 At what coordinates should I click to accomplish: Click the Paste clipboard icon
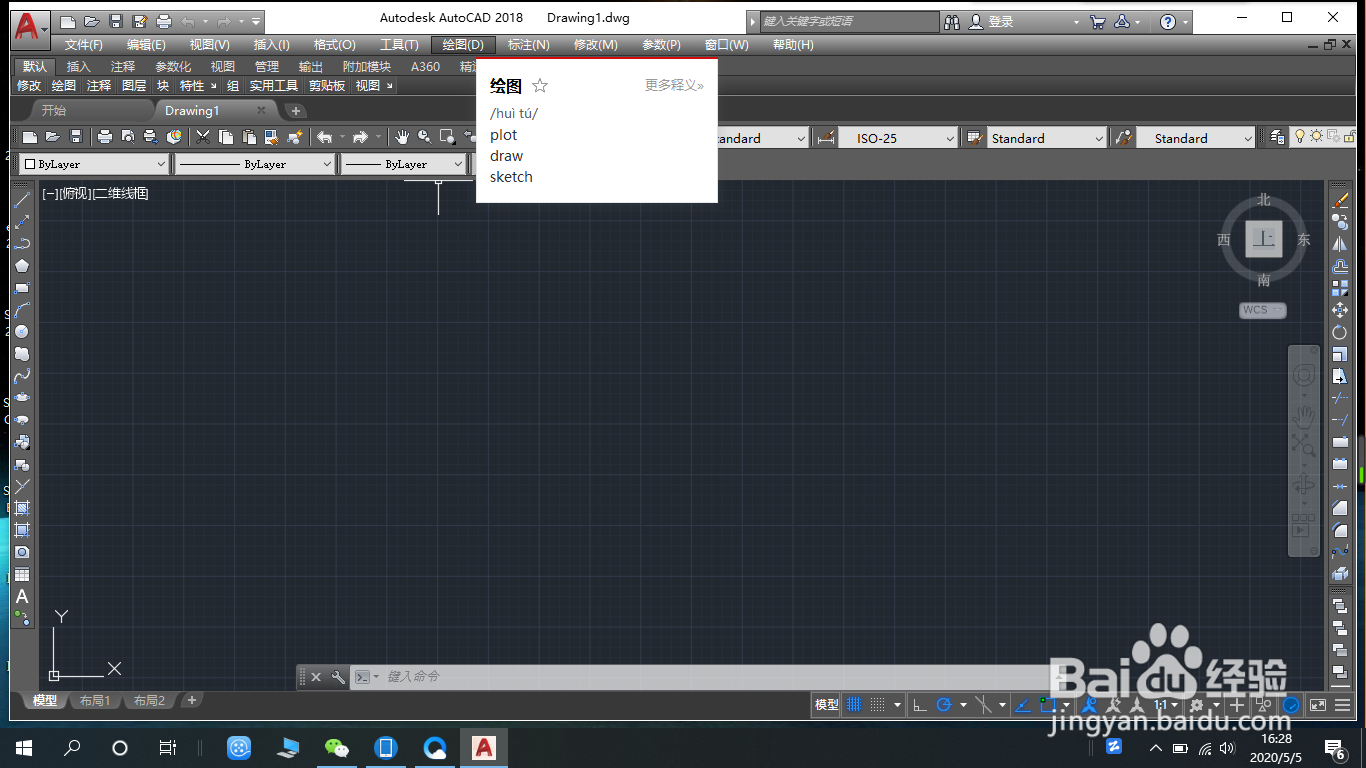249,137
